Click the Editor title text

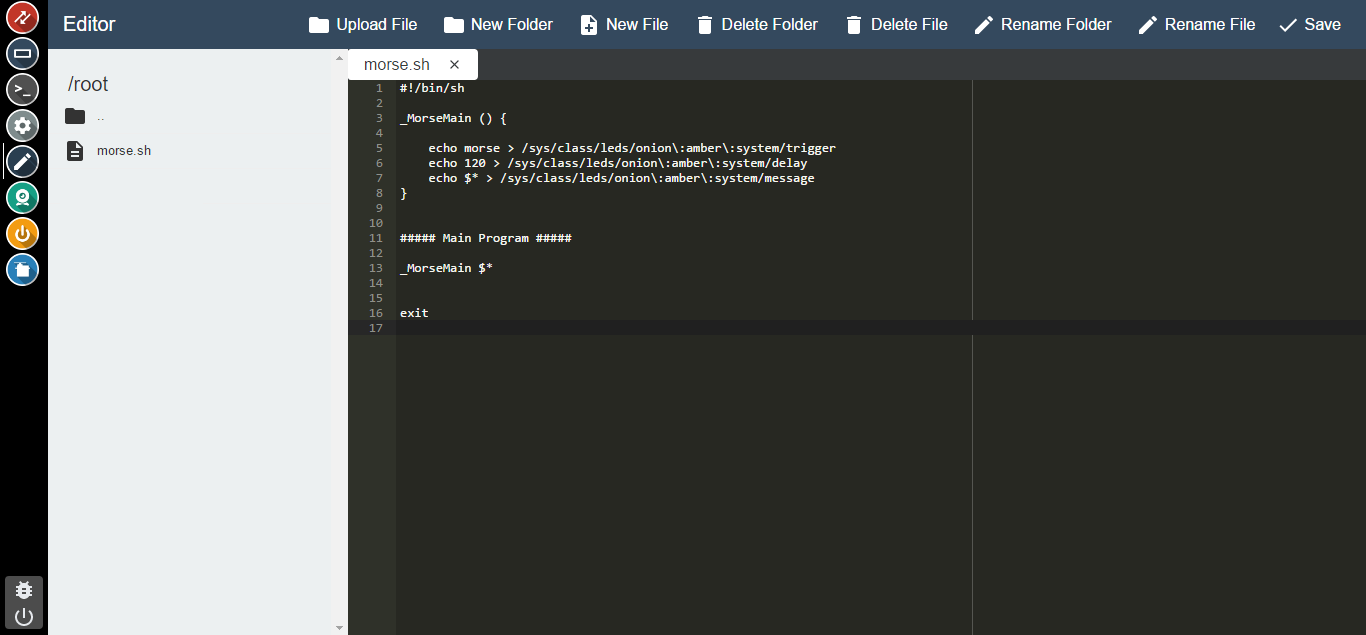click(x=89, y=24)
